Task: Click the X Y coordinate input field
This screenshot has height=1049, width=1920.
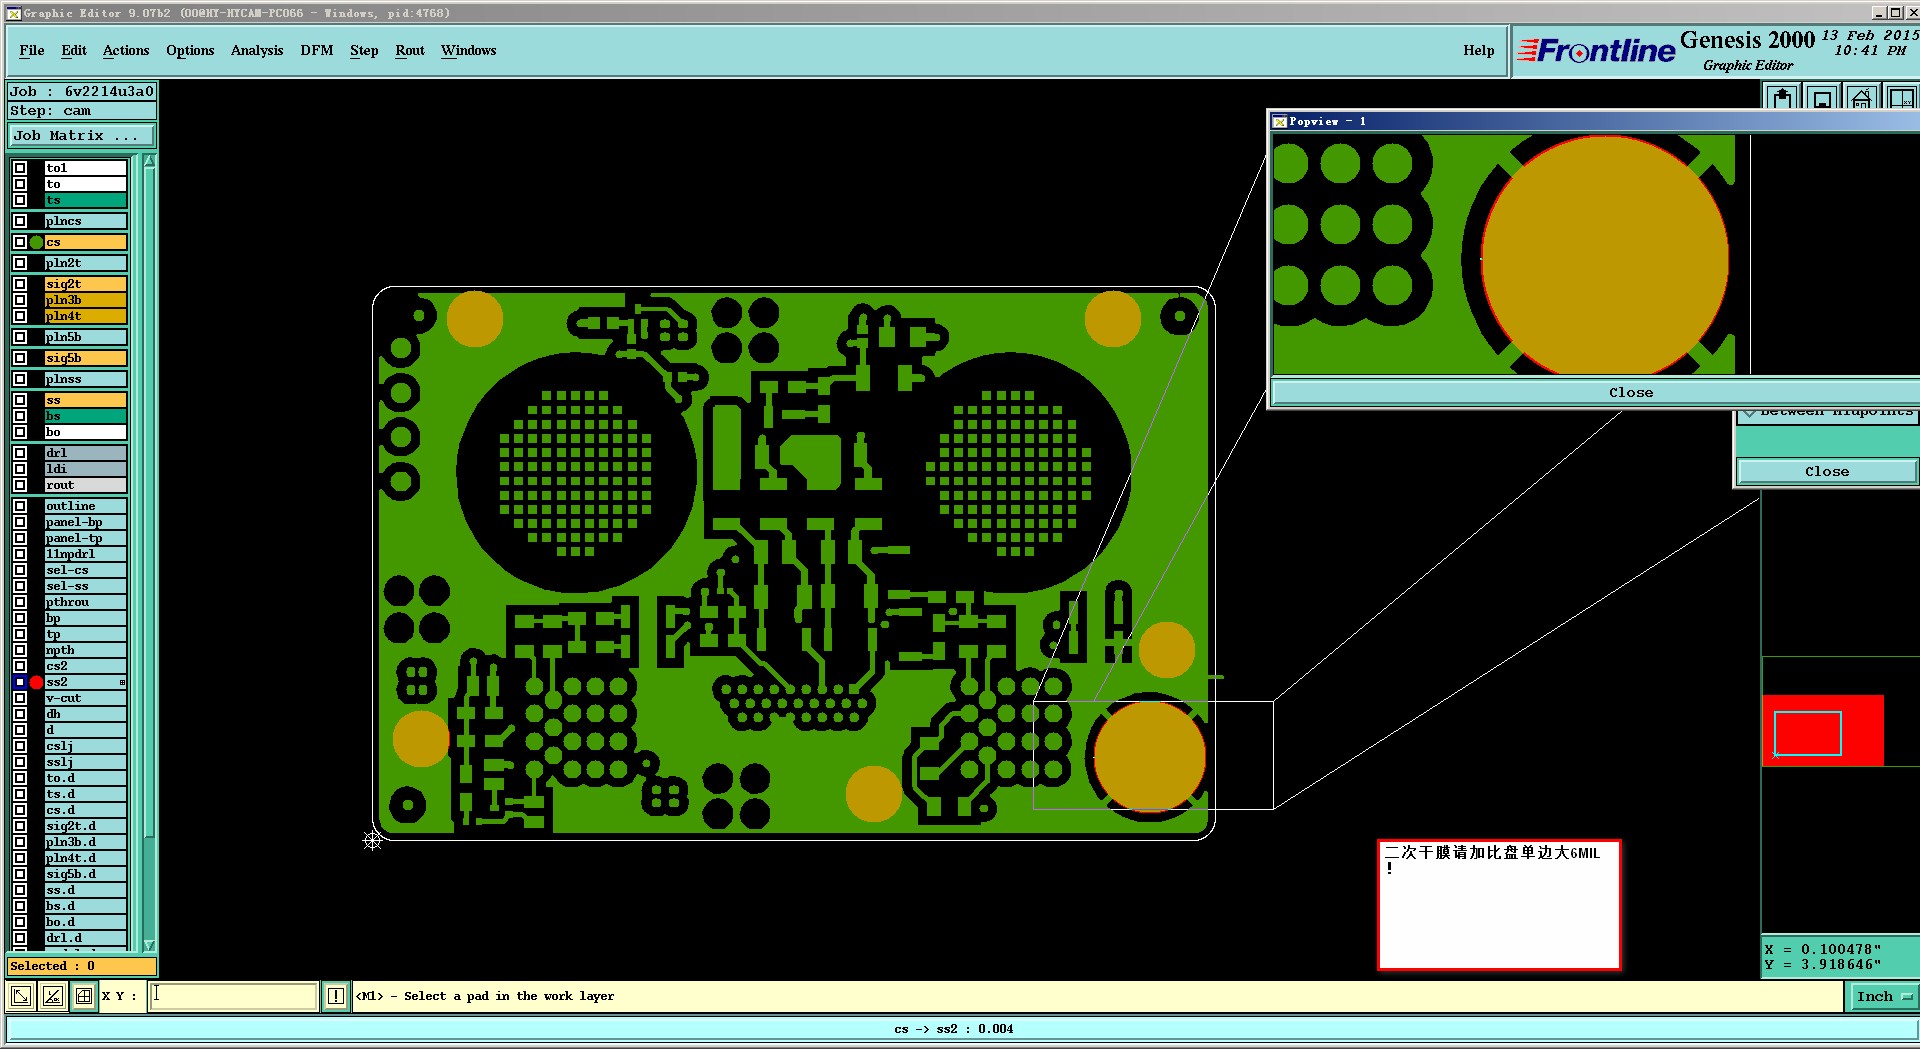Action: (234, 996)
